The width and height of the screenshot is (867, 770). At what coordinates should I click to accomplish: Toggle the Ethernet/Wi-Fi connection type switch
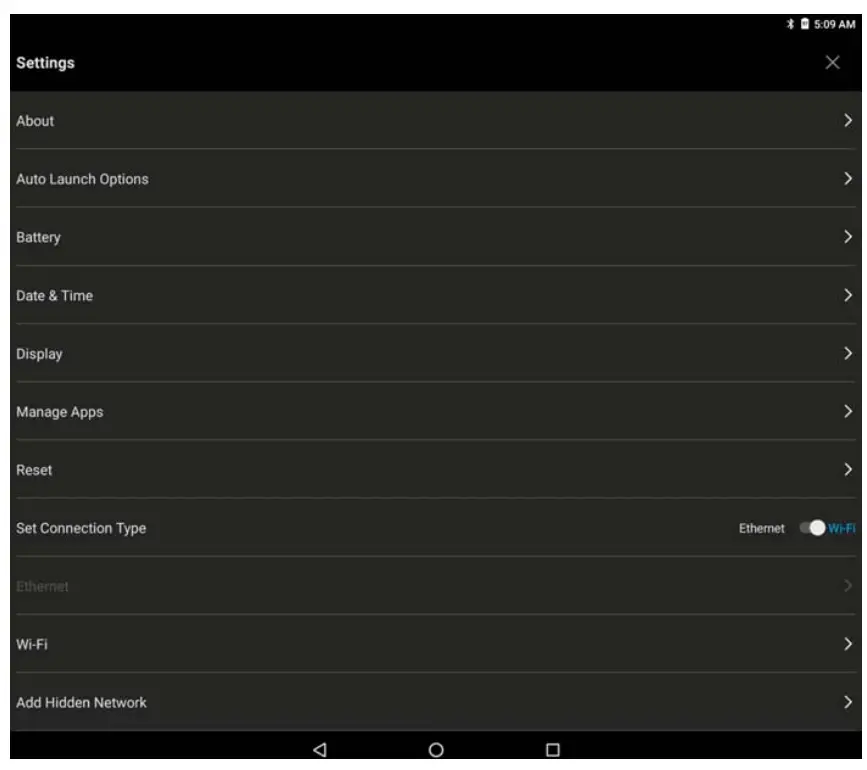[812, 528]
